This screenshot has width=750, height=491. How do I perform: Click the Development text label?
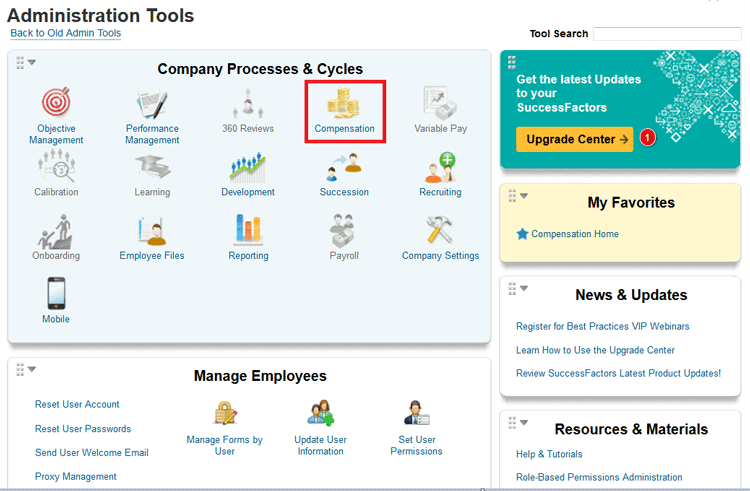coord(248,192)
